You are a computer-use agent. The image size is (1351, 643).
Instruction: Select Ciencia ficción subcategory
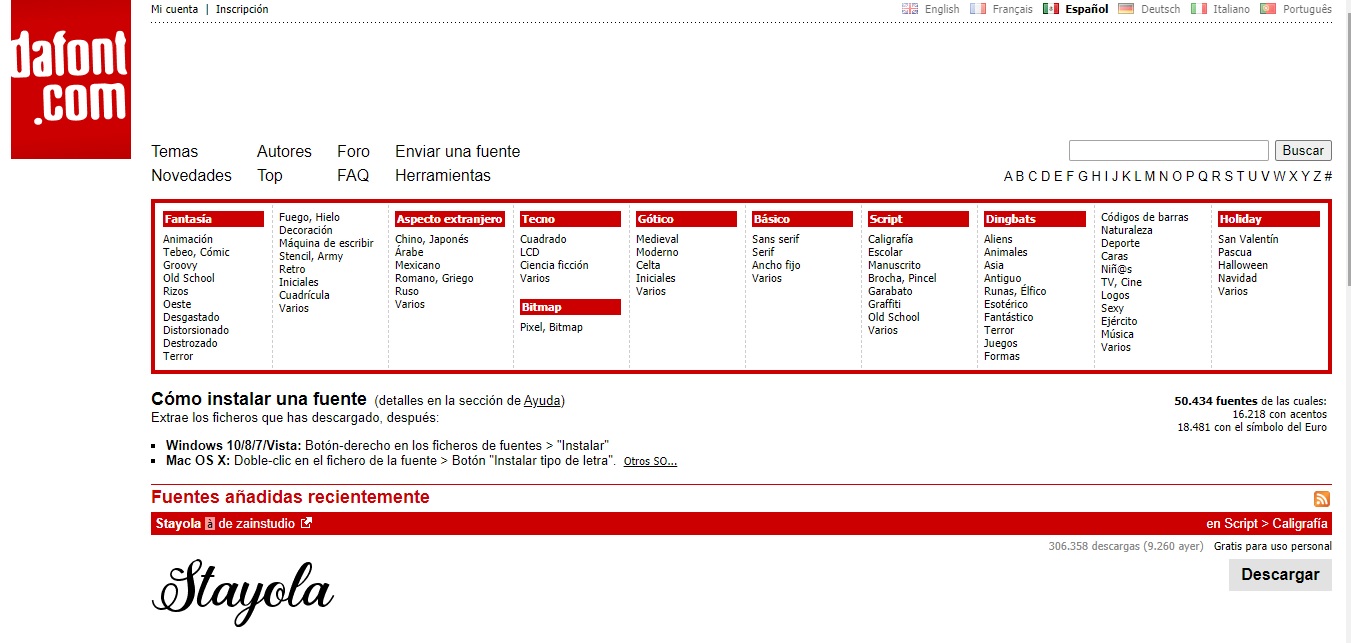tap(554, 265)
